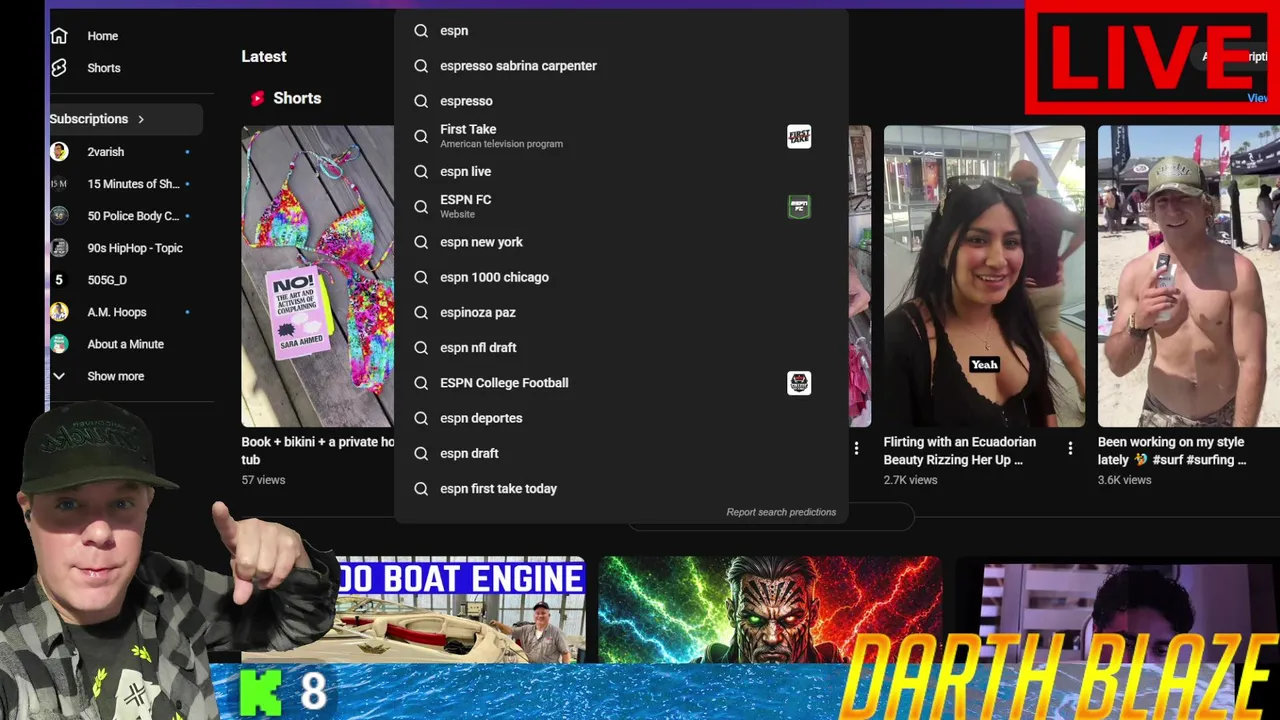1280x720 pixels.
Task: Choose the espn nfl draft suggestion
Action: pyautogui.click(x=621, y=348)
